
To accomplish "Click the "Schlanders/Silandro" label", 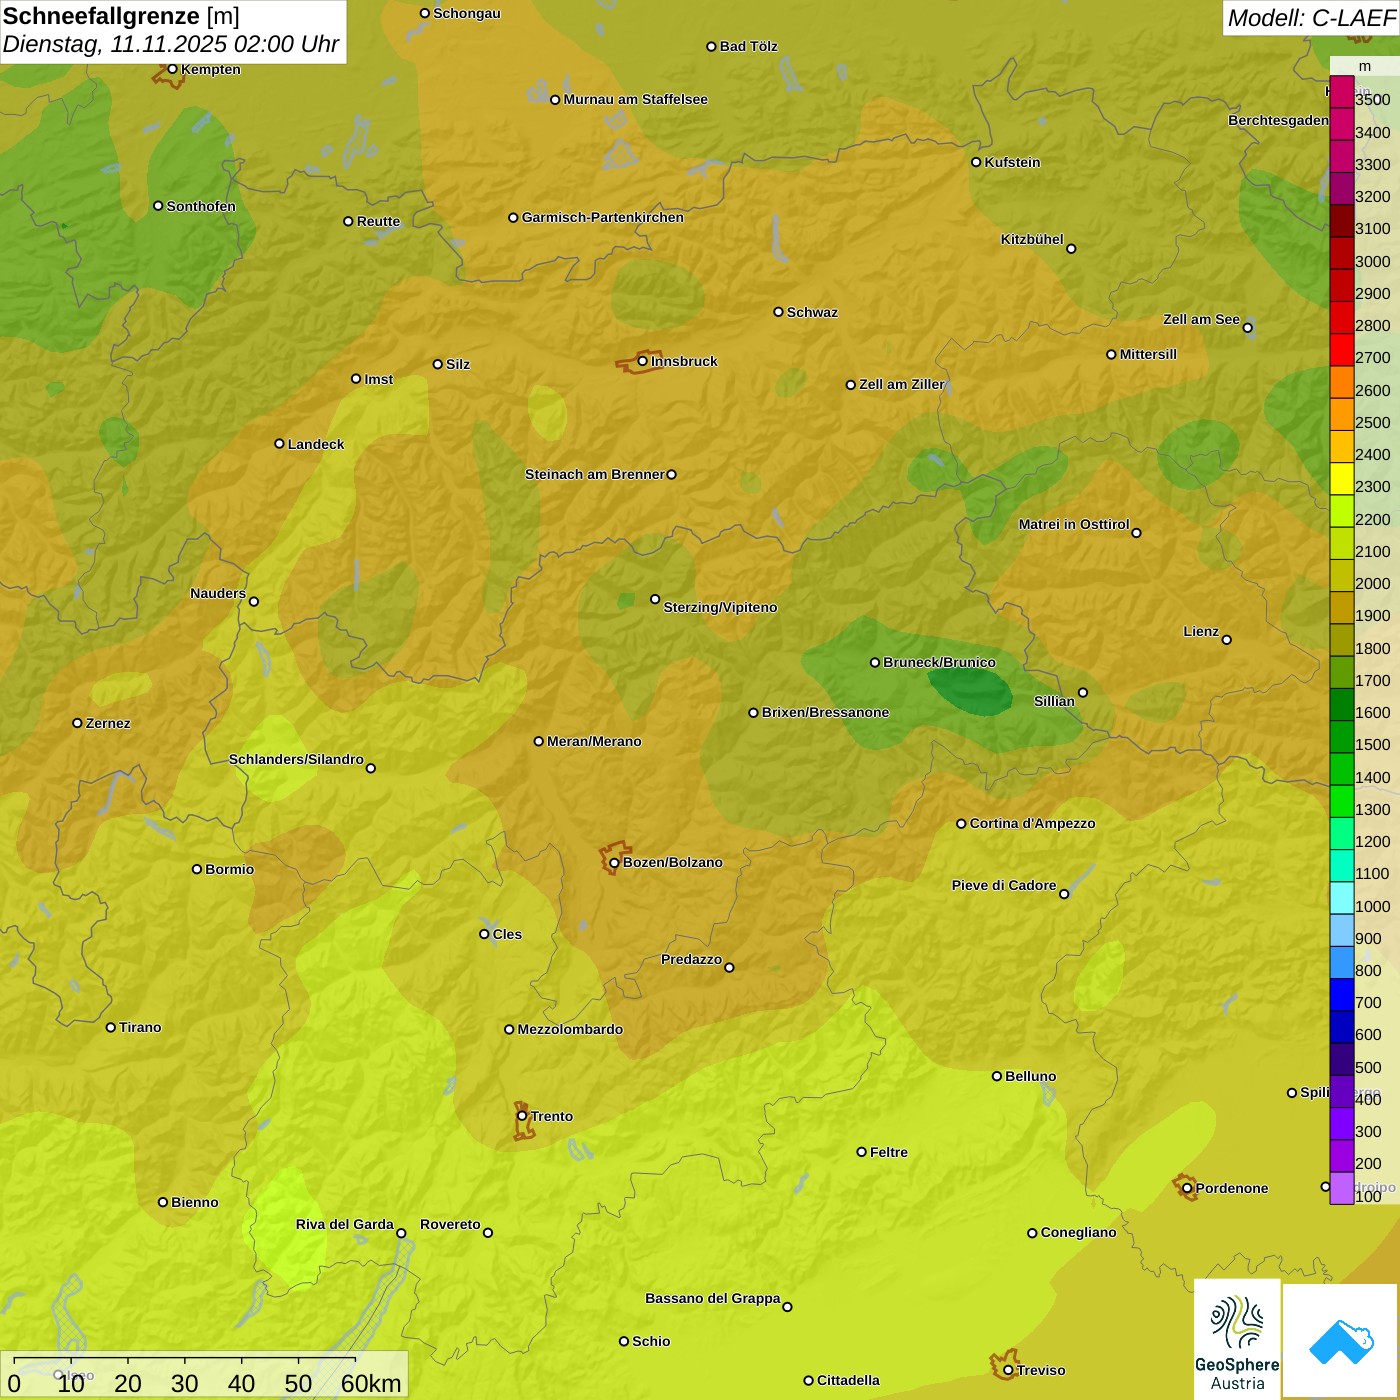I will (x=296, y=759).
